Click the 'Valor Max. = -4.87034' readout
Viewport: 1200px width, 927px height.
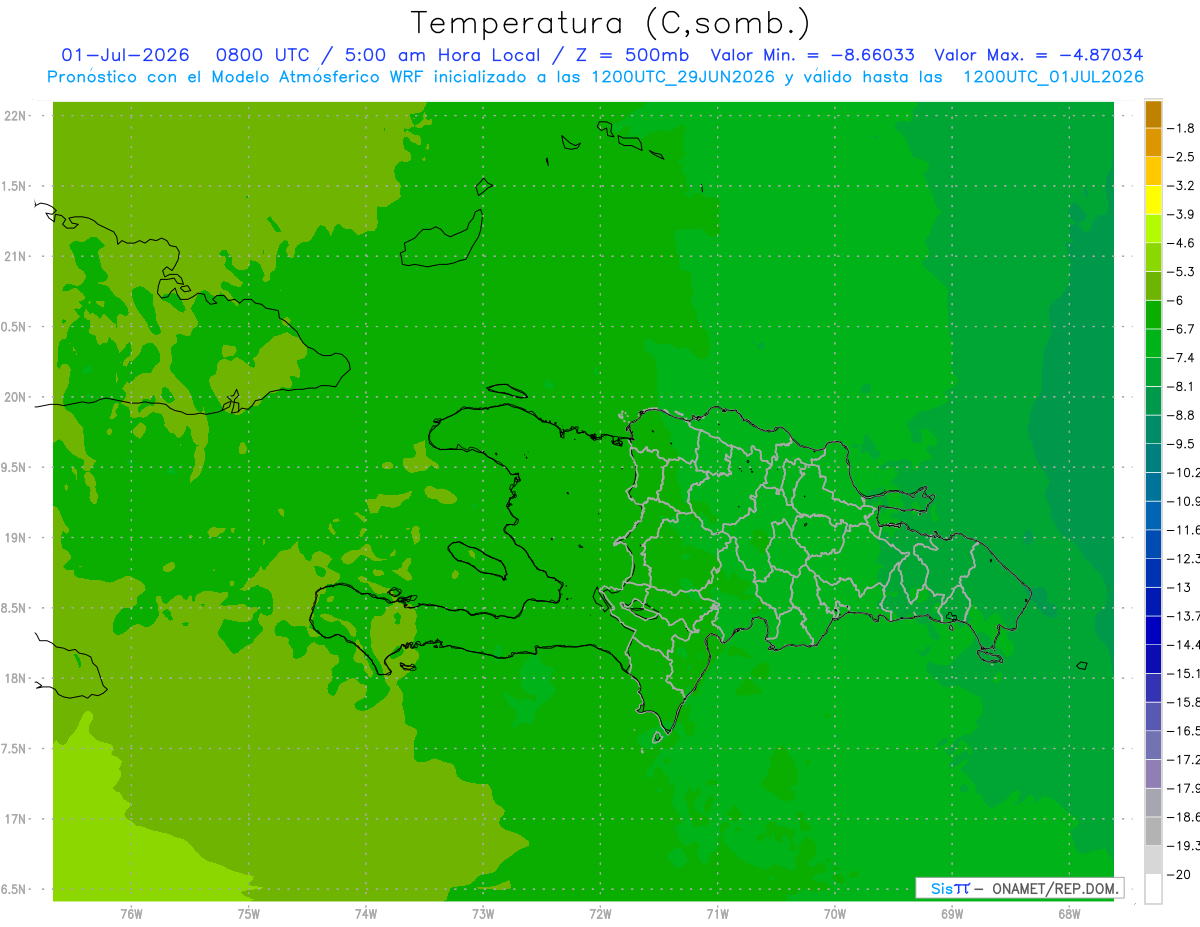(1038, 55)
